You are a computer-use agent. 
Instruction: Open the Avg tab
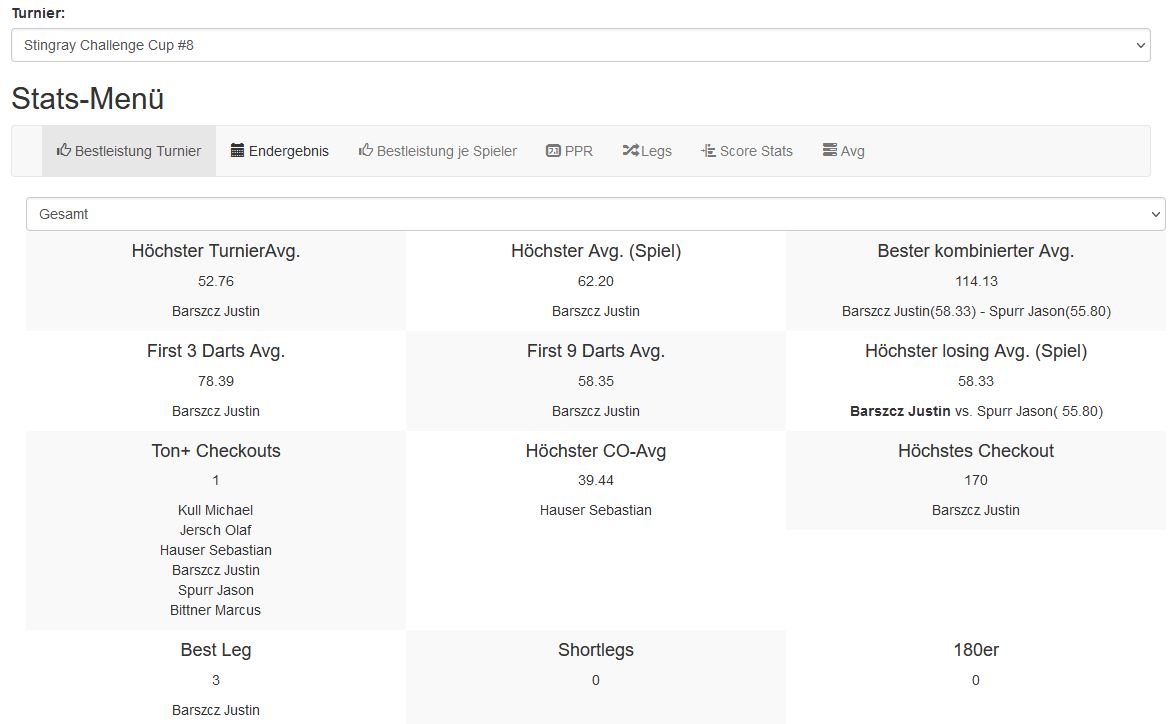pyautogui.click(x=852, y=151)
